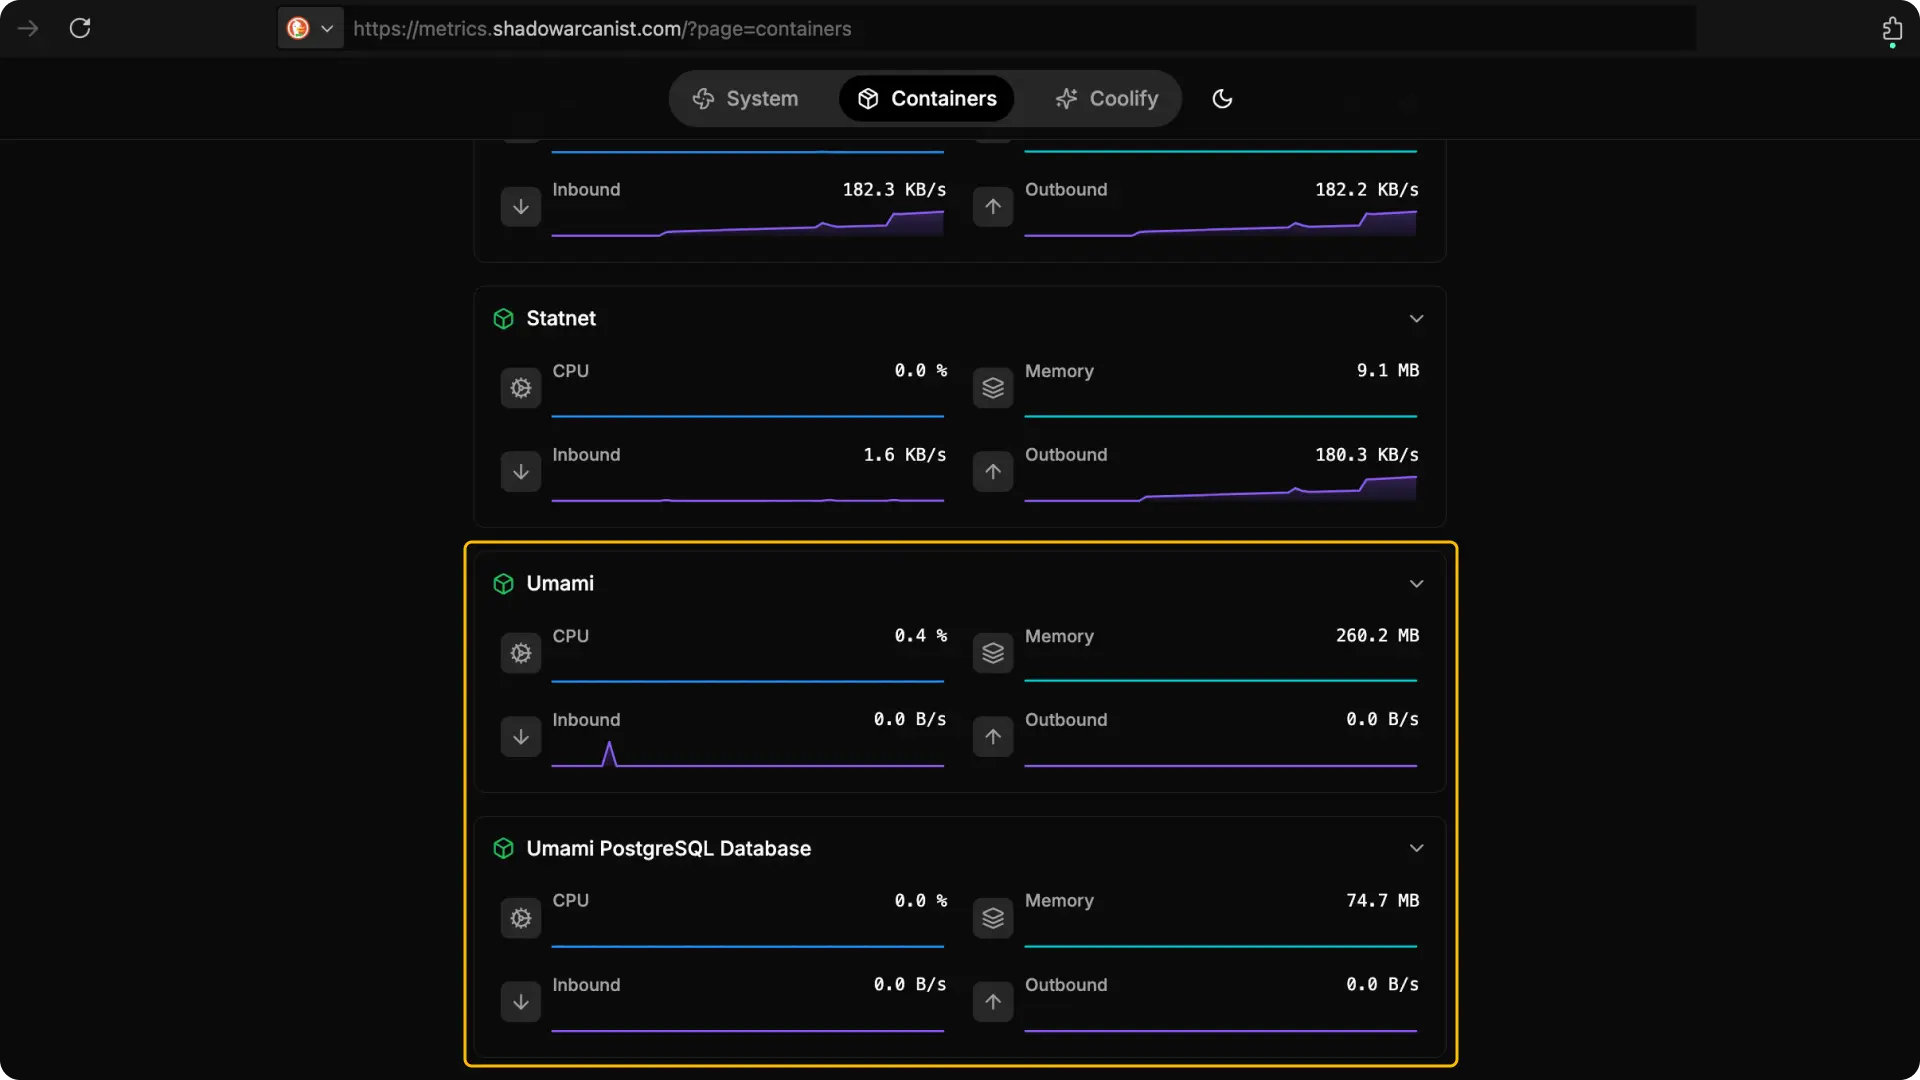Collapse the Statnet container section
The height and width of the screenshot is (1080, 1920).
click(x=1417, y=318)
